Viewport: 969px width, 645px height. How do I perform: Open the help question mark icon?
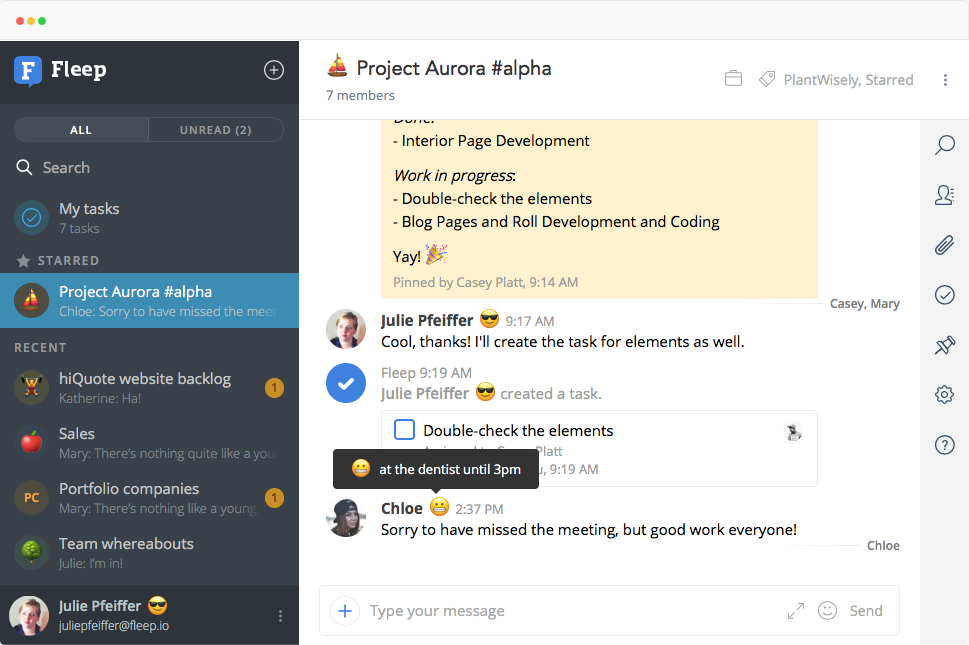coord(944,445)
